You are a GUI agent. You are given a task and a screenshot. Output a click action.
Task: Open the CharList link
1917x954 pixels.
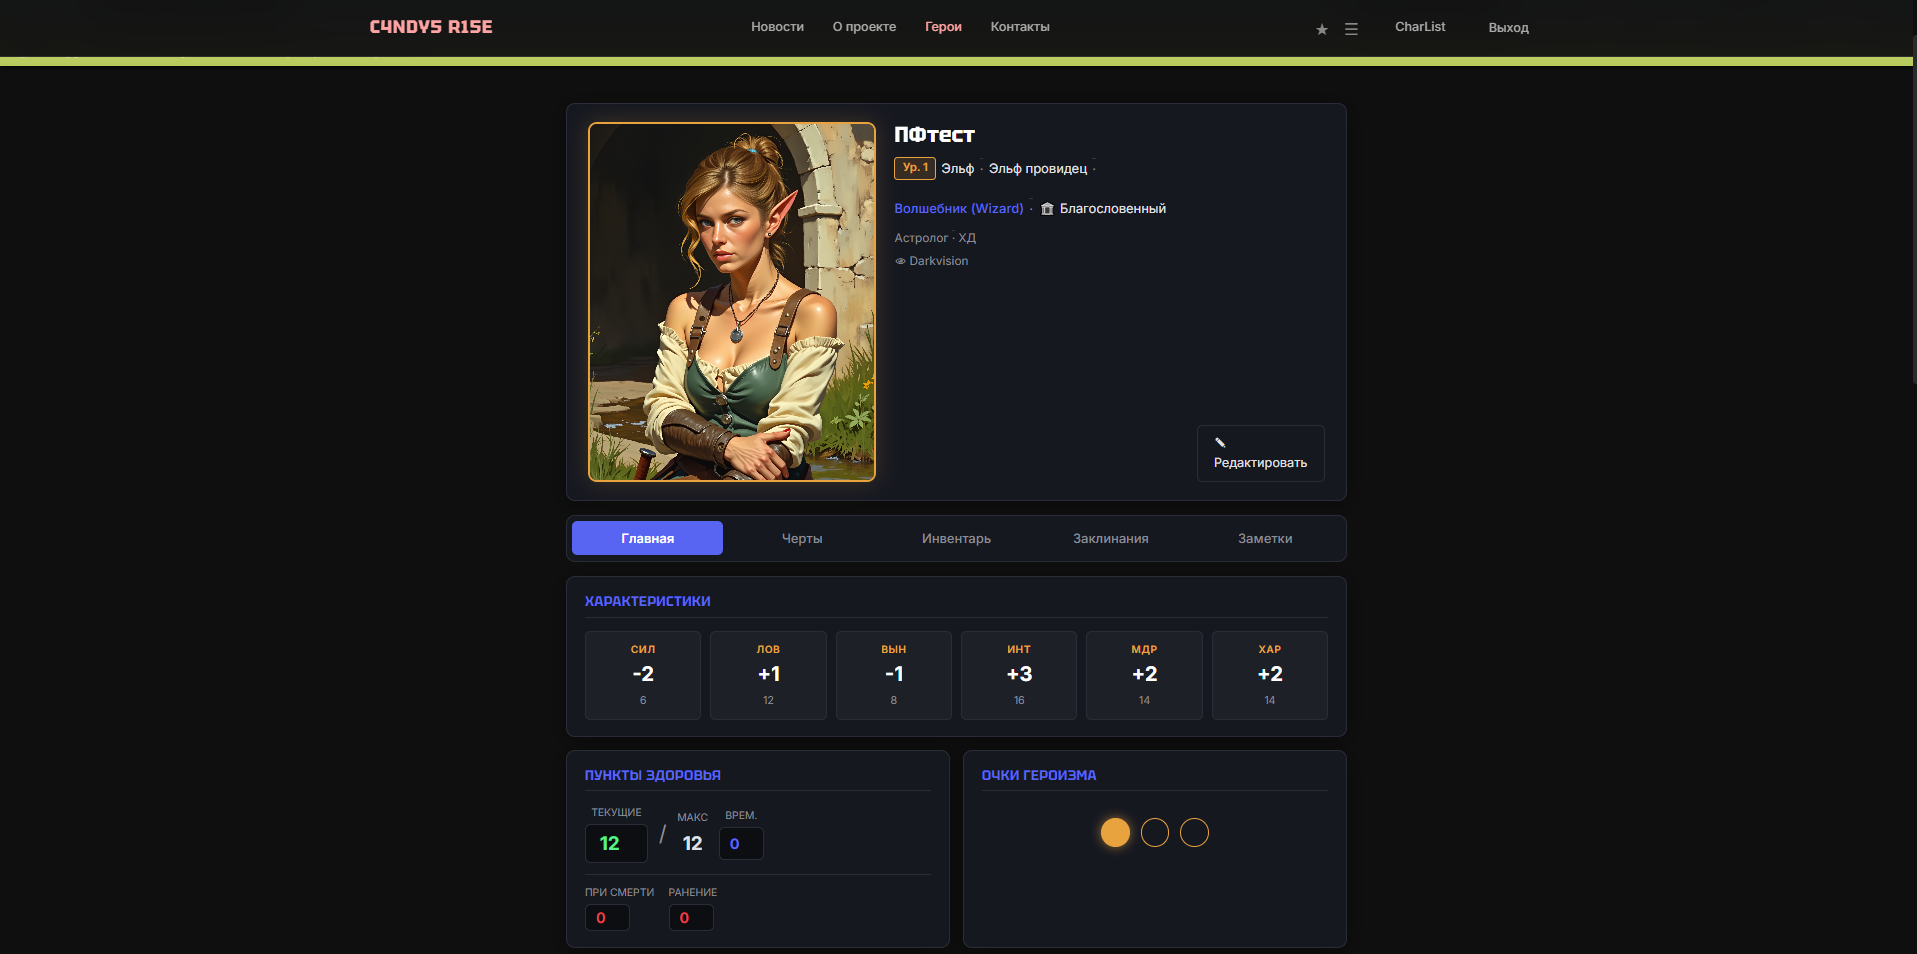(x=1420, y=27)
